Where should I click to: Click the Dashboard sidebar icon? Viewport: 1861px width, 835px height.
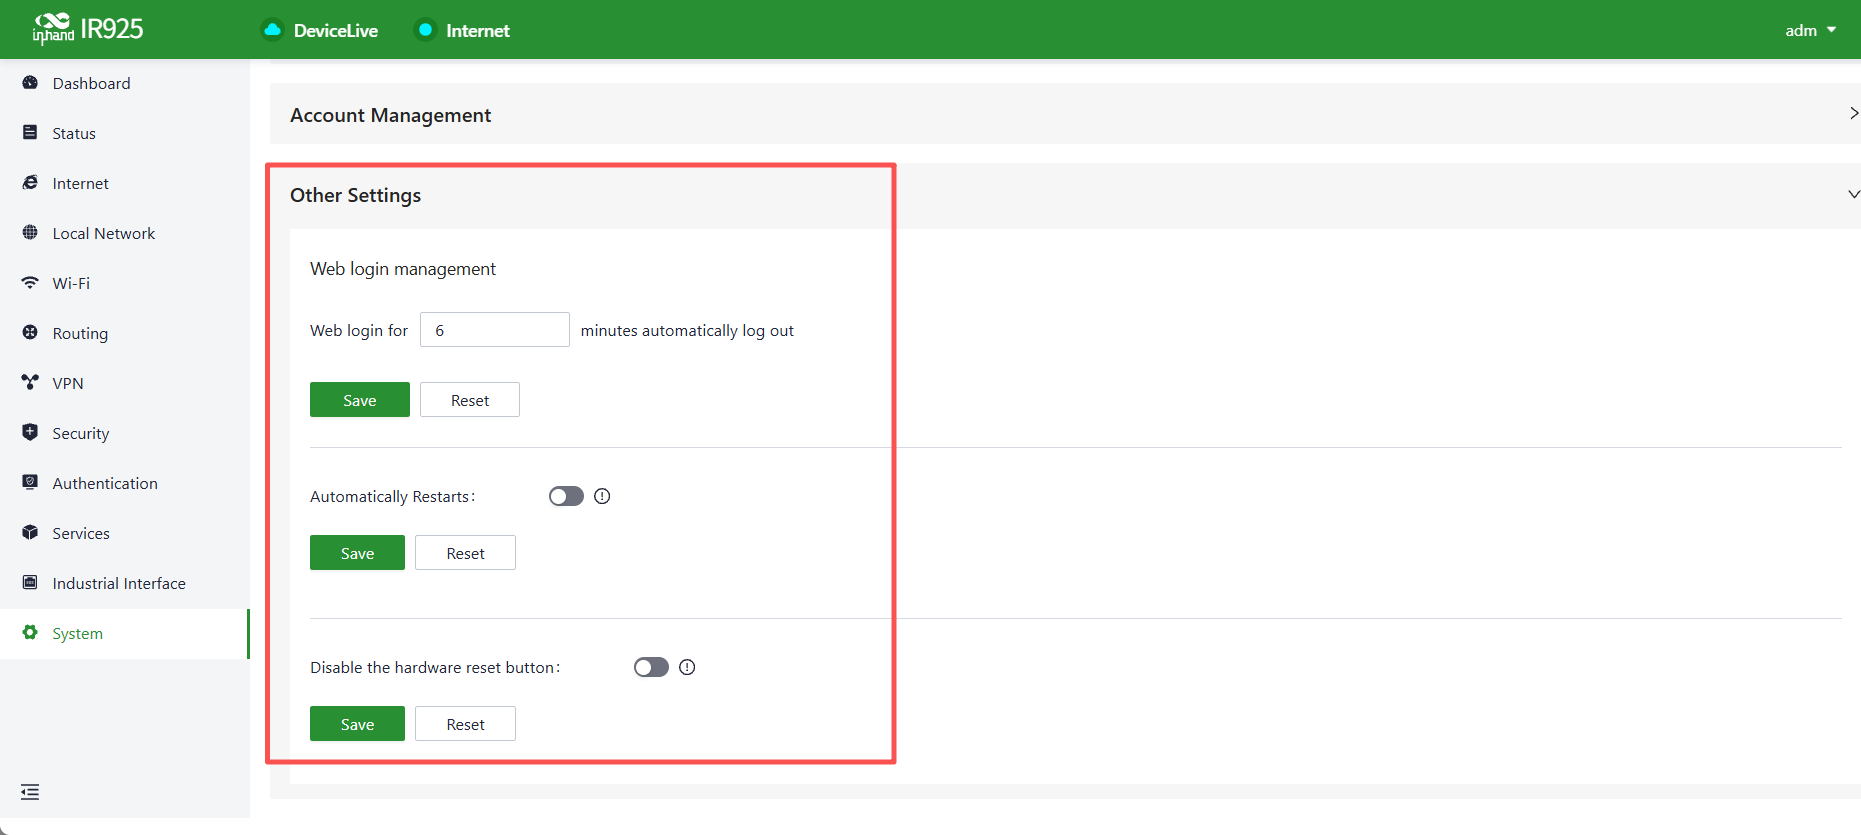pos(30,83)
